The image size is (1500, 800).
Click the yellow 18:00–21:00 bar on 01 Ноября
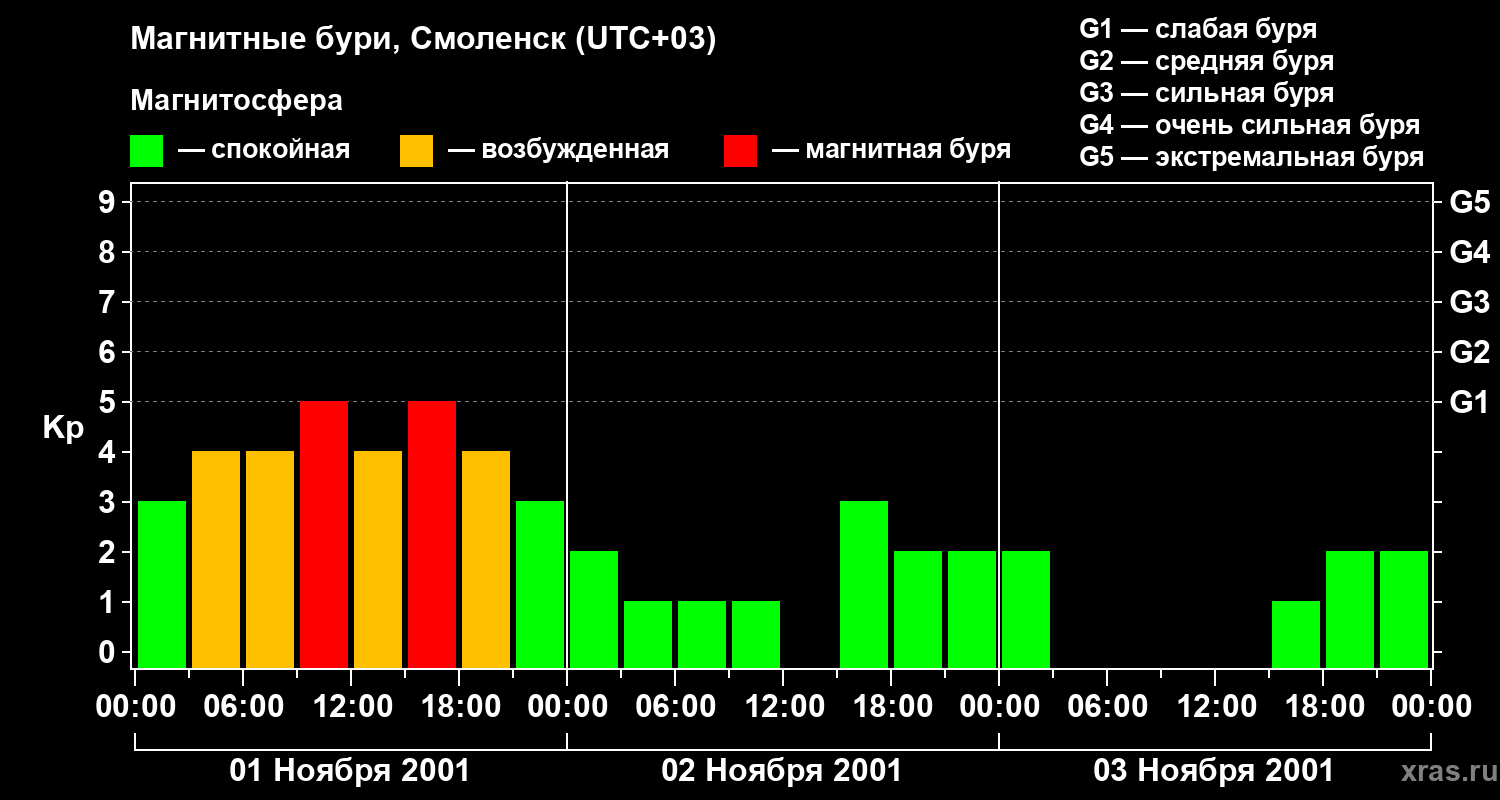point(486,559)
